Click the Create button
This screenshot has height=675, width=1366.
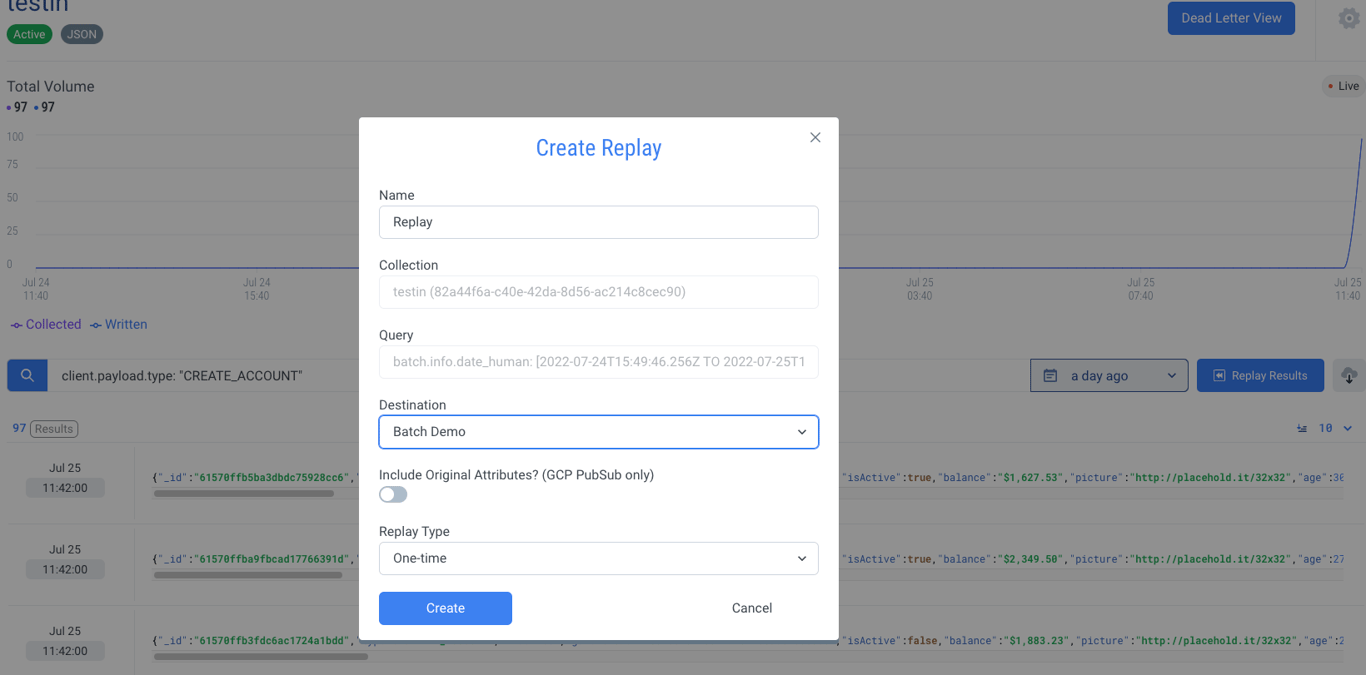click(x=445, y=608)
